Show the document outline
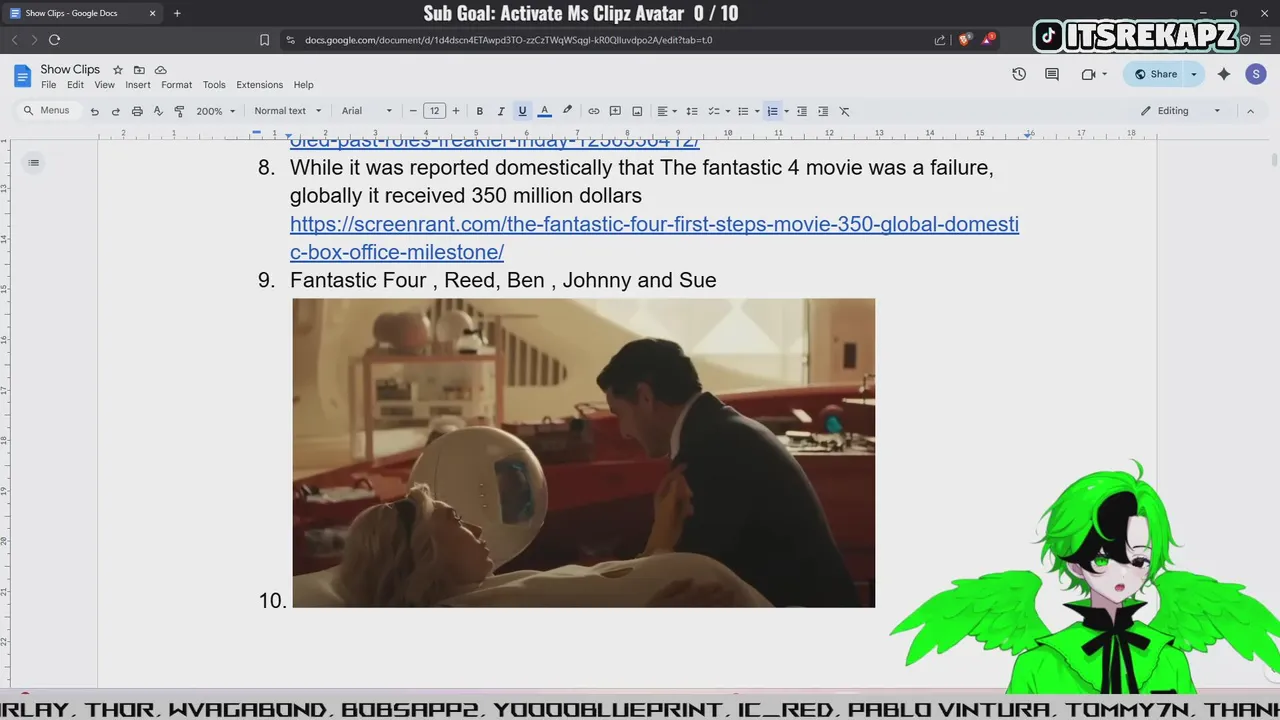The height and width of the screenshot is (720, 1280). pyautogui.click(x=33, y=162)
